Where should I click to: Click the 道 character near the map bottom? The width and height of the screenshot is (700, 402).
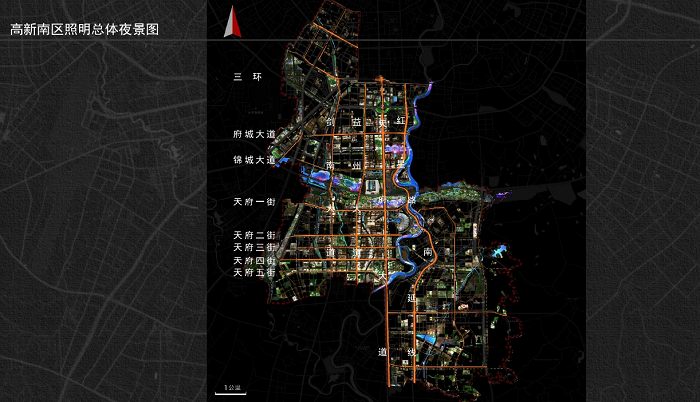click(382, 352)
